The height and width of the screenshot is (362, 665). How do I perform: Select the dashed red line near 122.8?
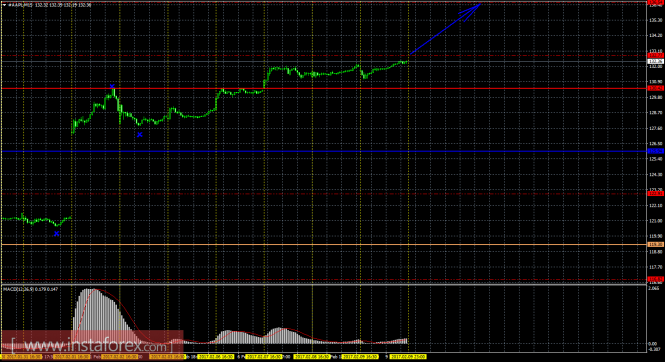(324, 194)
